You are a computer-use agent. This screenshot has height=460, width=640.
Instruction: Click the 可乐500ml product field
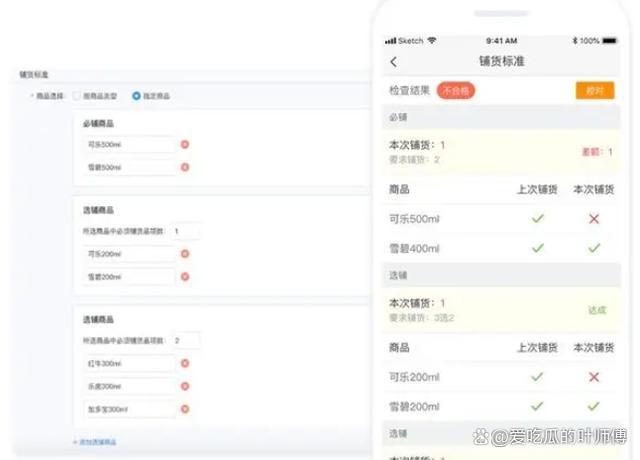tap(129, 144)
